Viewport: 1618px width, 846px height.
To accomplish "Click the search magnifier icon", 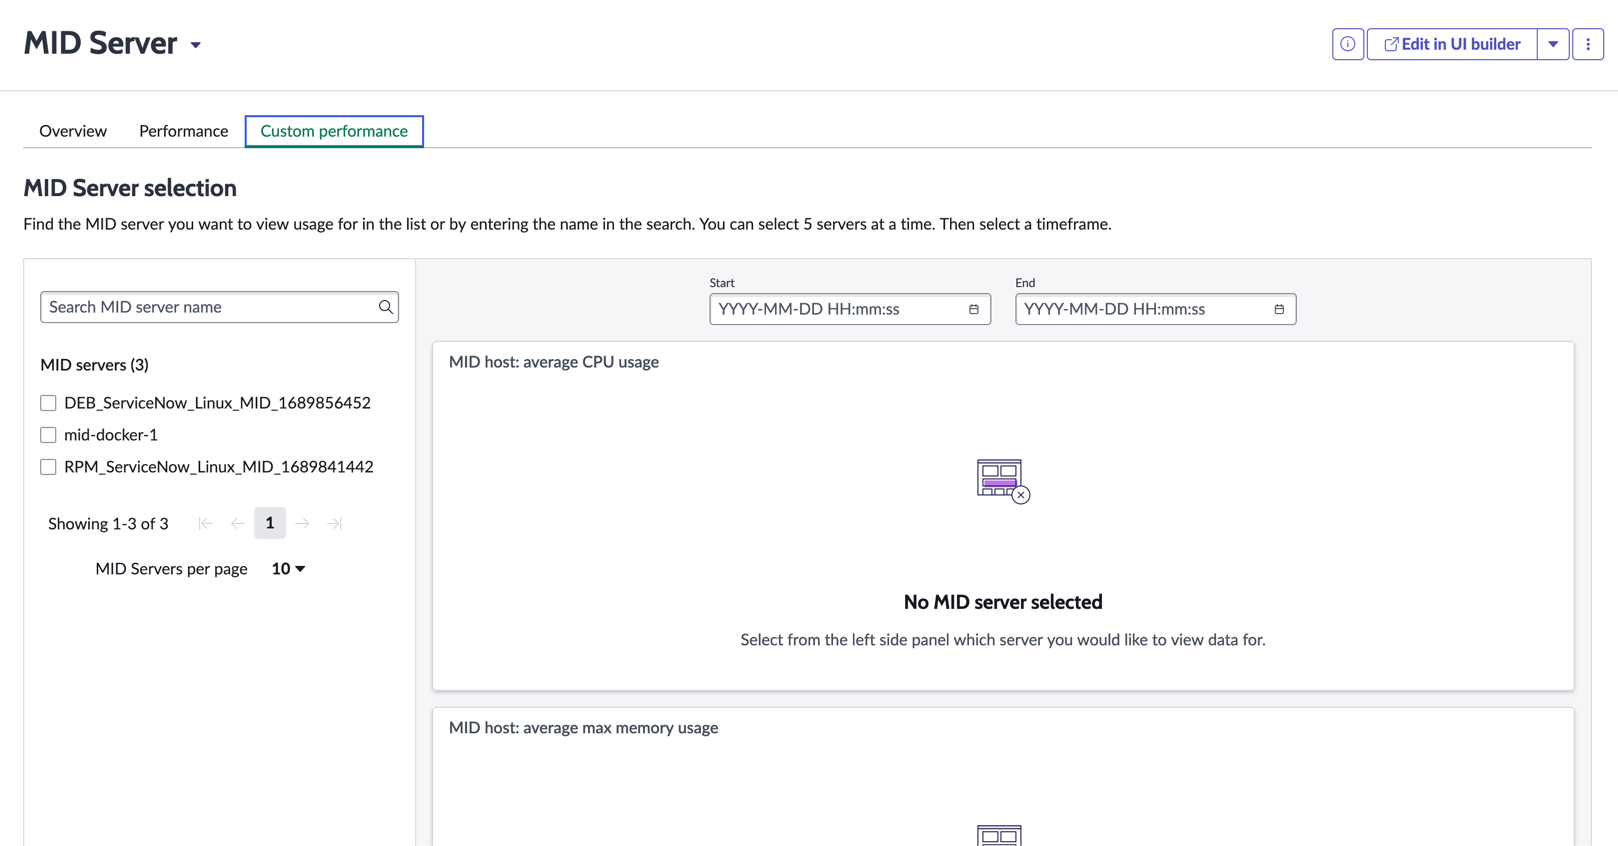I will point(385,307).
